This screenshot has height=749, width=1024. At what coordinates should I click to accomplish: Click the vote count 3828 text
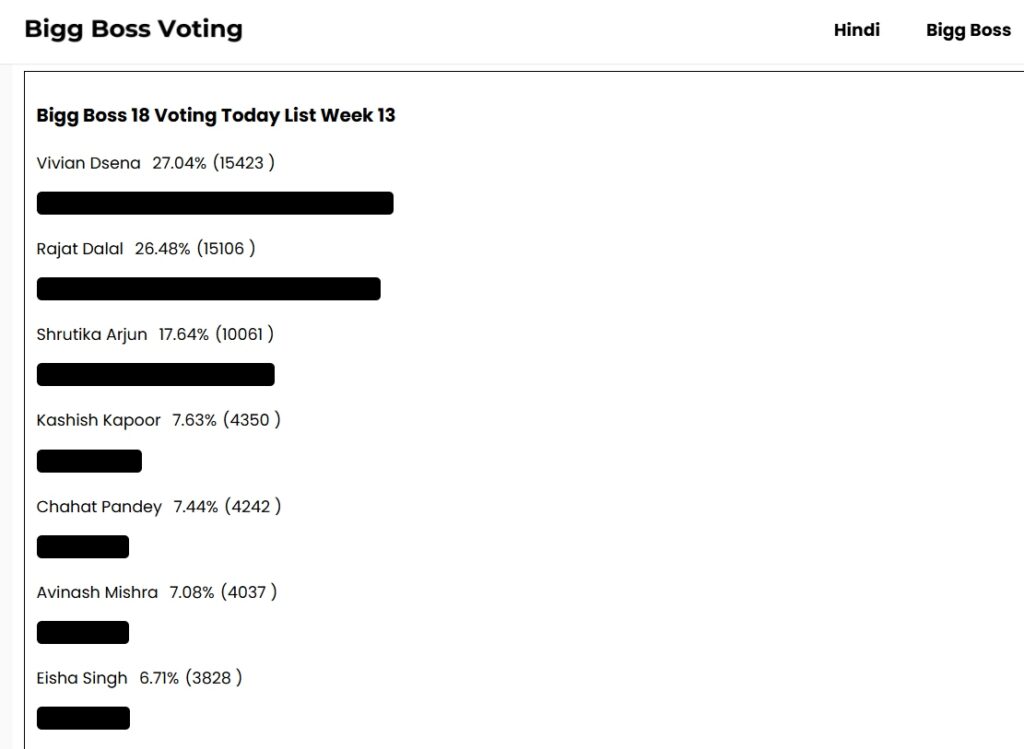(212, 678)
